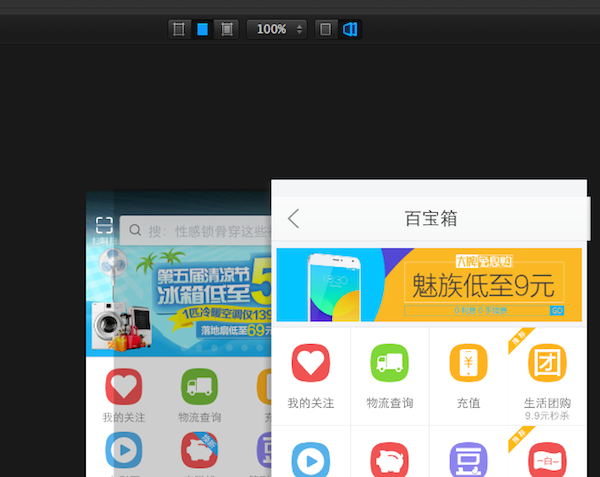Toggle the blue 3D perspective view icon
600x477 pixels.
click(x=350, y=29)
